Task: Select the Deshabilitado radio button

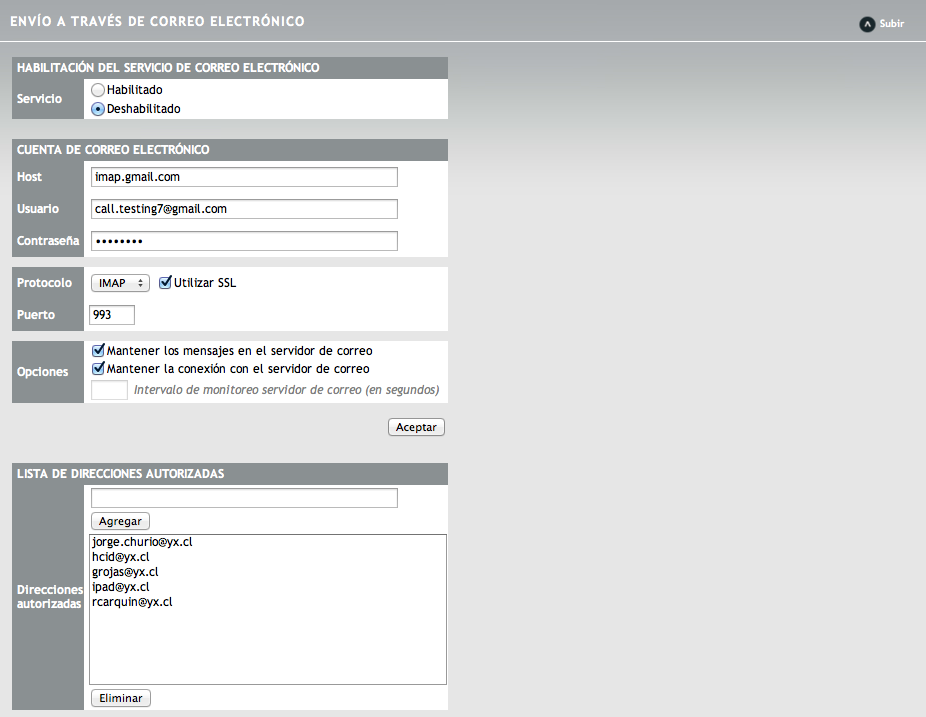Action: tap(98, 109)
